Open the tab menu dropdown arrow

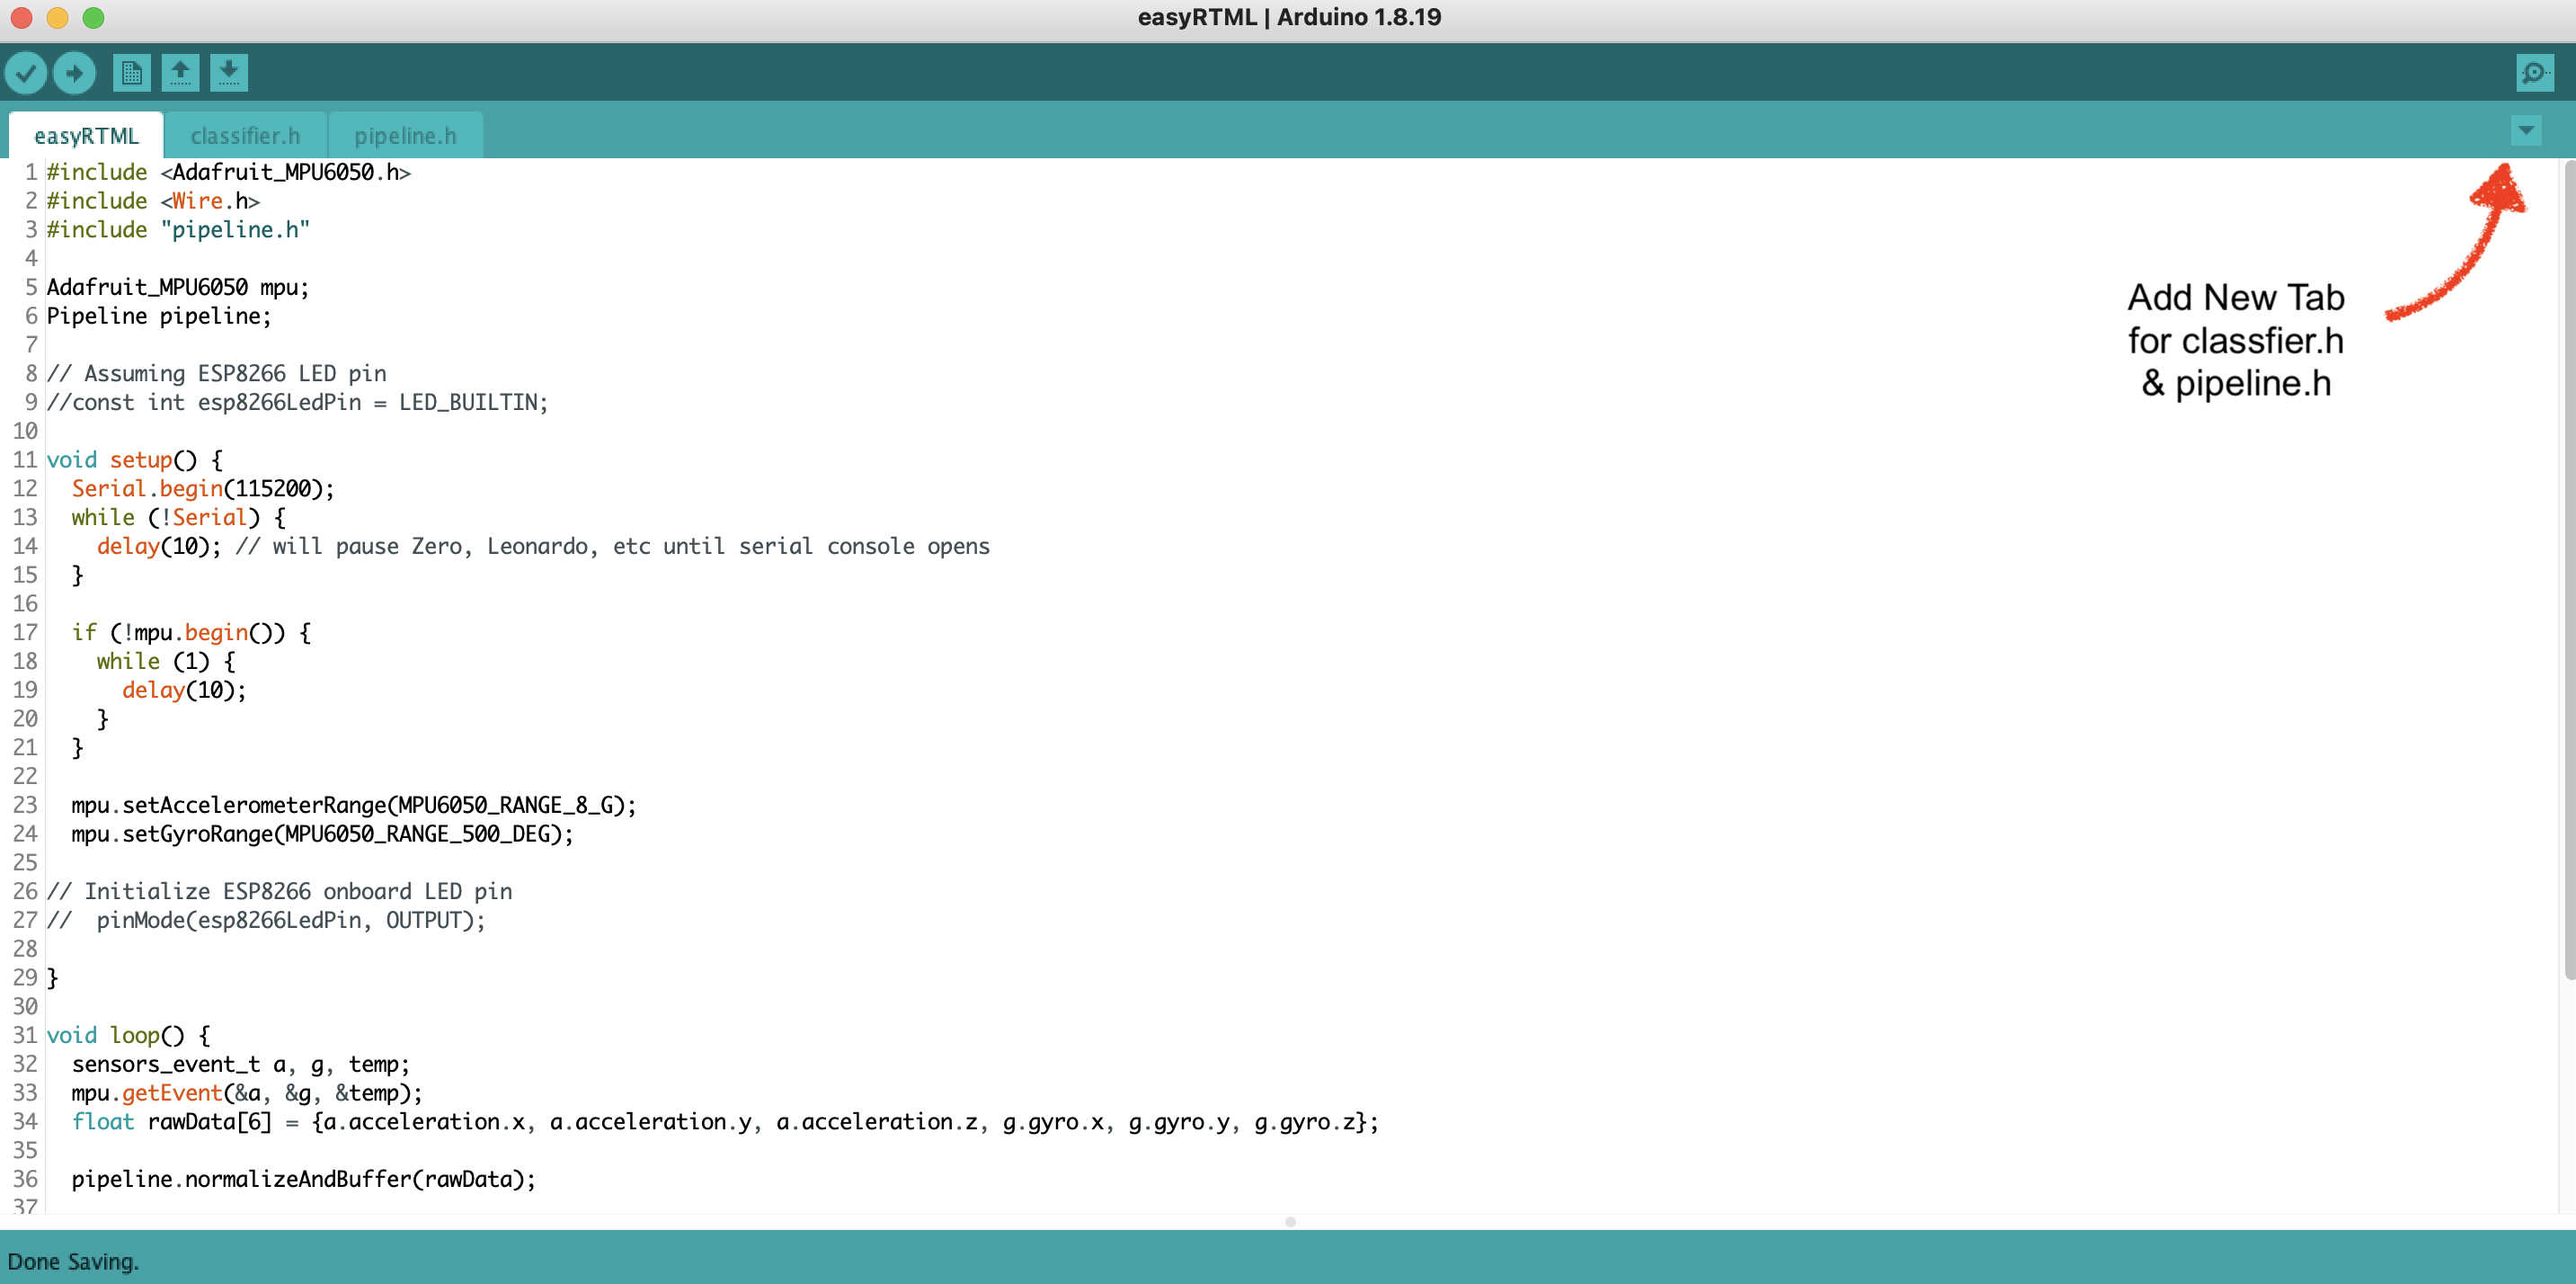[2526, 130]
